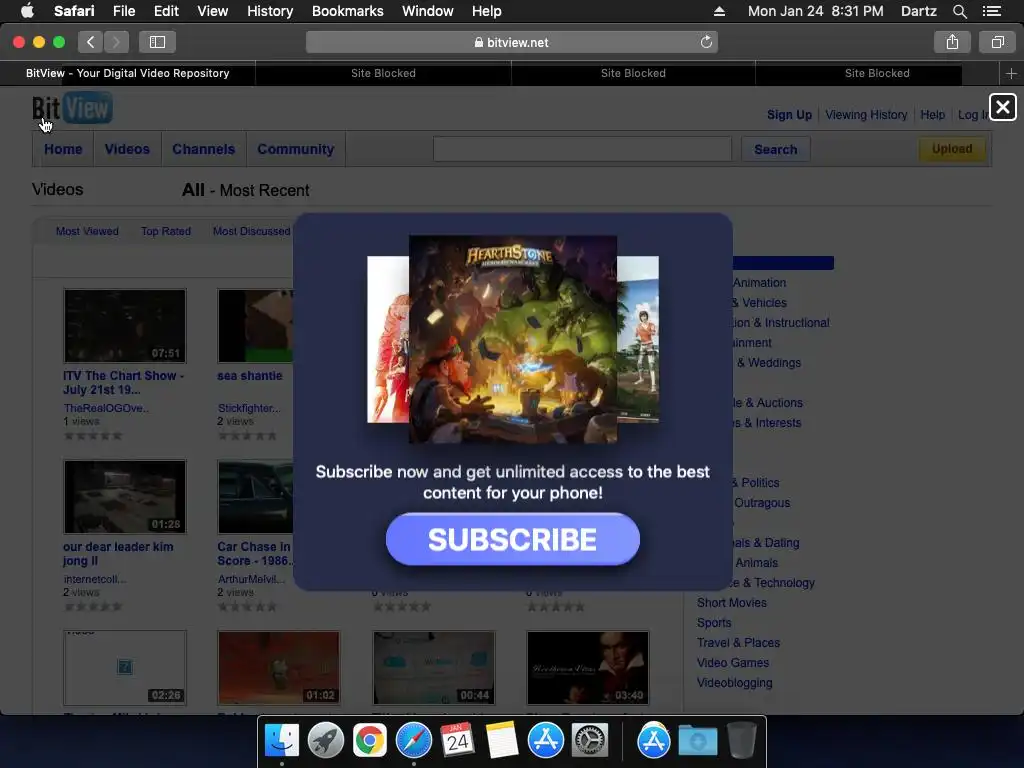Select the BitView tab

[127, 73]
